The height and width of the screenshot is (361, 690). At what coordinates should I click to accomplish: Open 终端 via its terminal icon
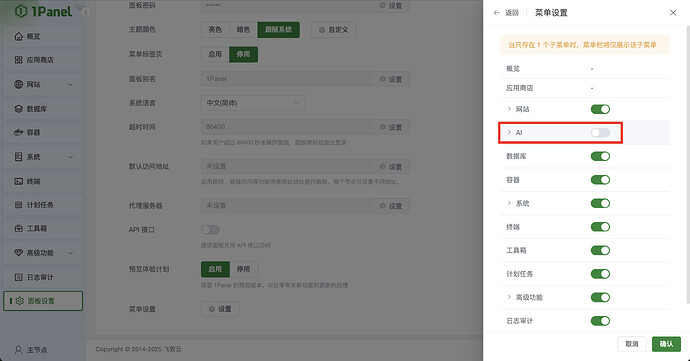[18, 181]
